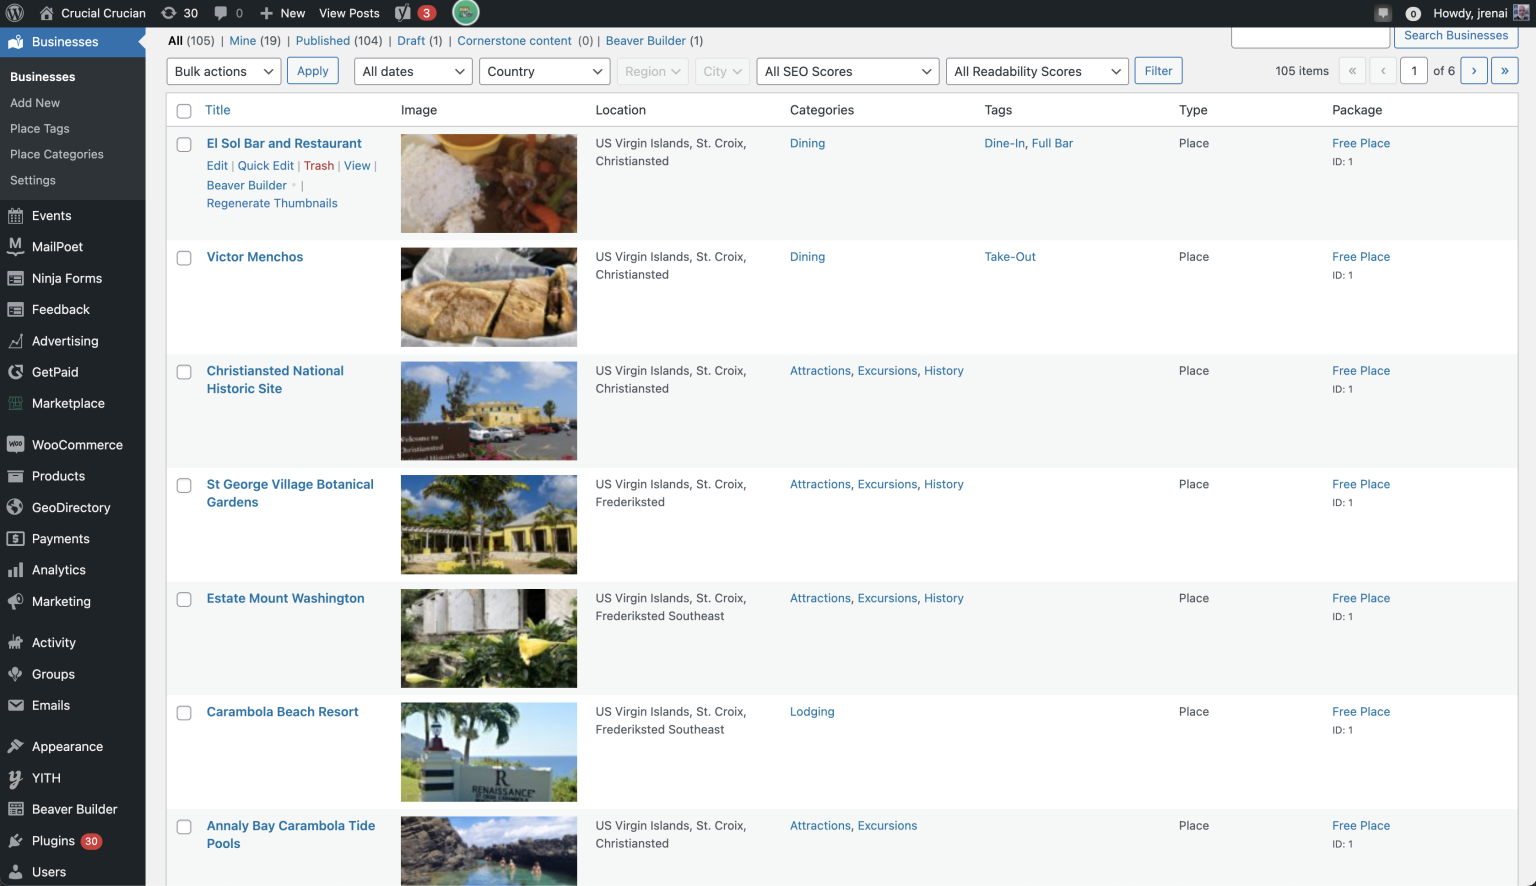Open the WordPress logo menu

click(15, 13)
